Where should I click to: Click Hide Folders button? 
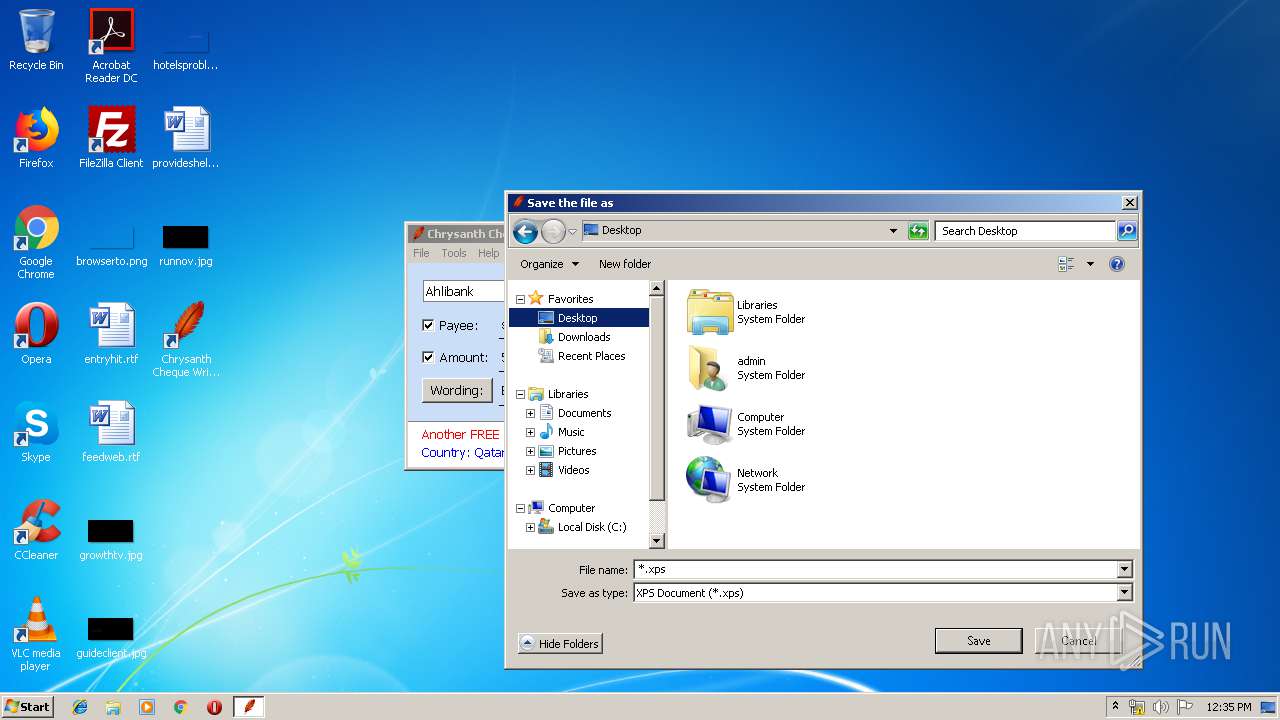[560, 644]
